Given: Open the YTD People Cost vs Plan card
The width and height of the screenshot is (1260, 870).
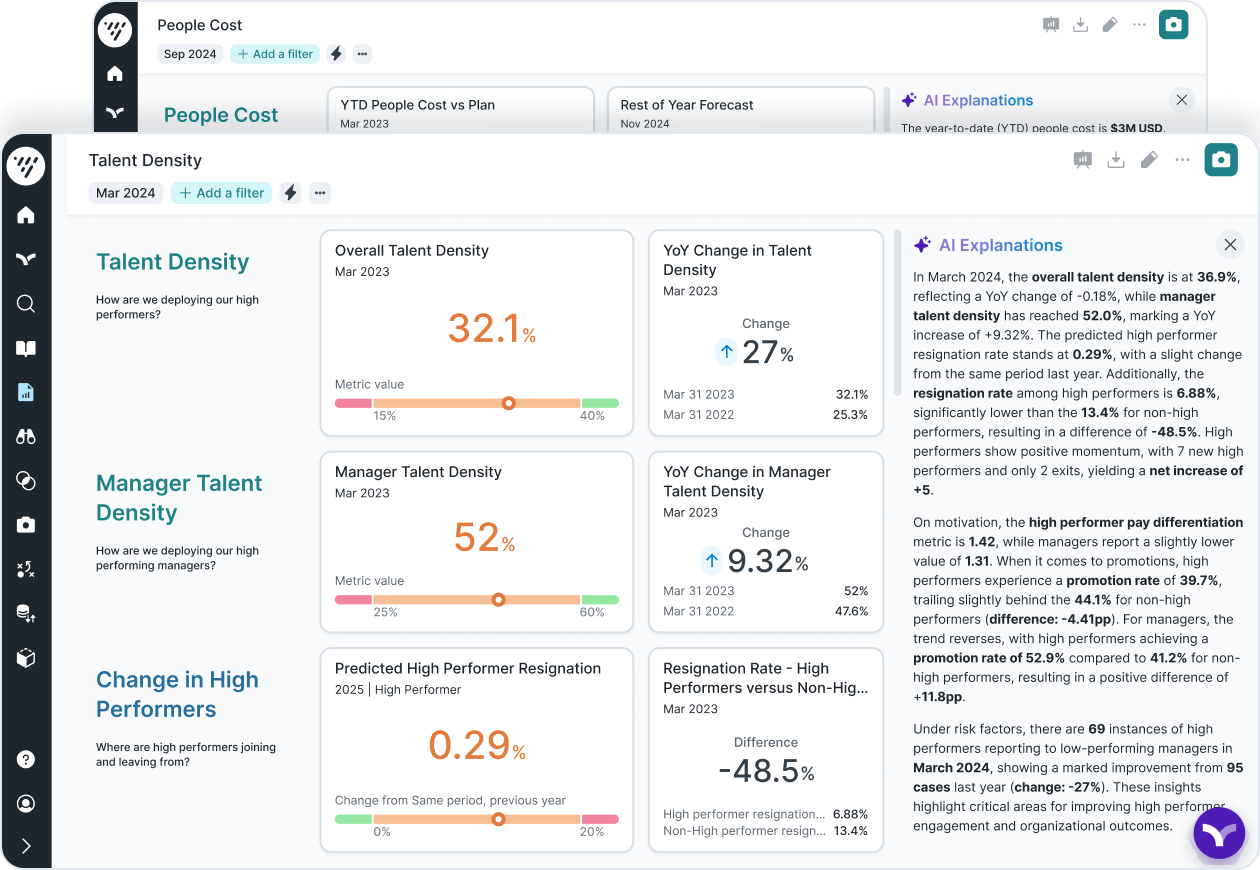Looking at the screenshot, I should 461,111.
